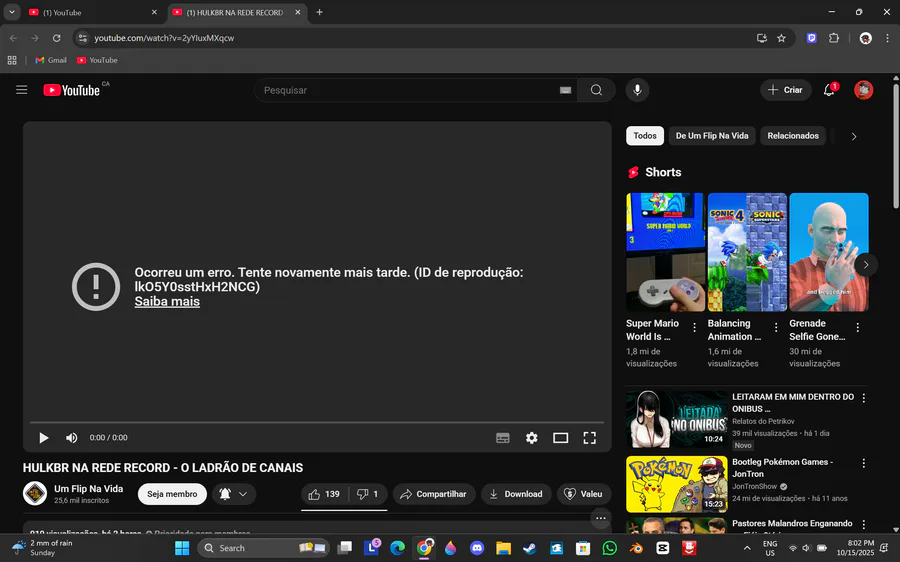Screen dimensions: 900x562
Task: Select the Todos filter chip
Action: 645,136
